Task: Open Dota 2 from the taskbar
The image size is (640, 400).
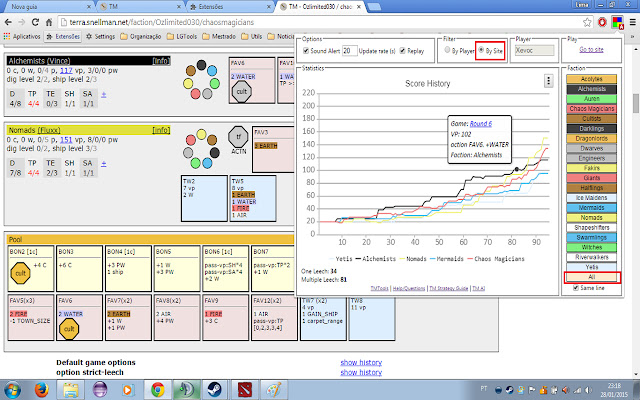Action: (244, 390)
